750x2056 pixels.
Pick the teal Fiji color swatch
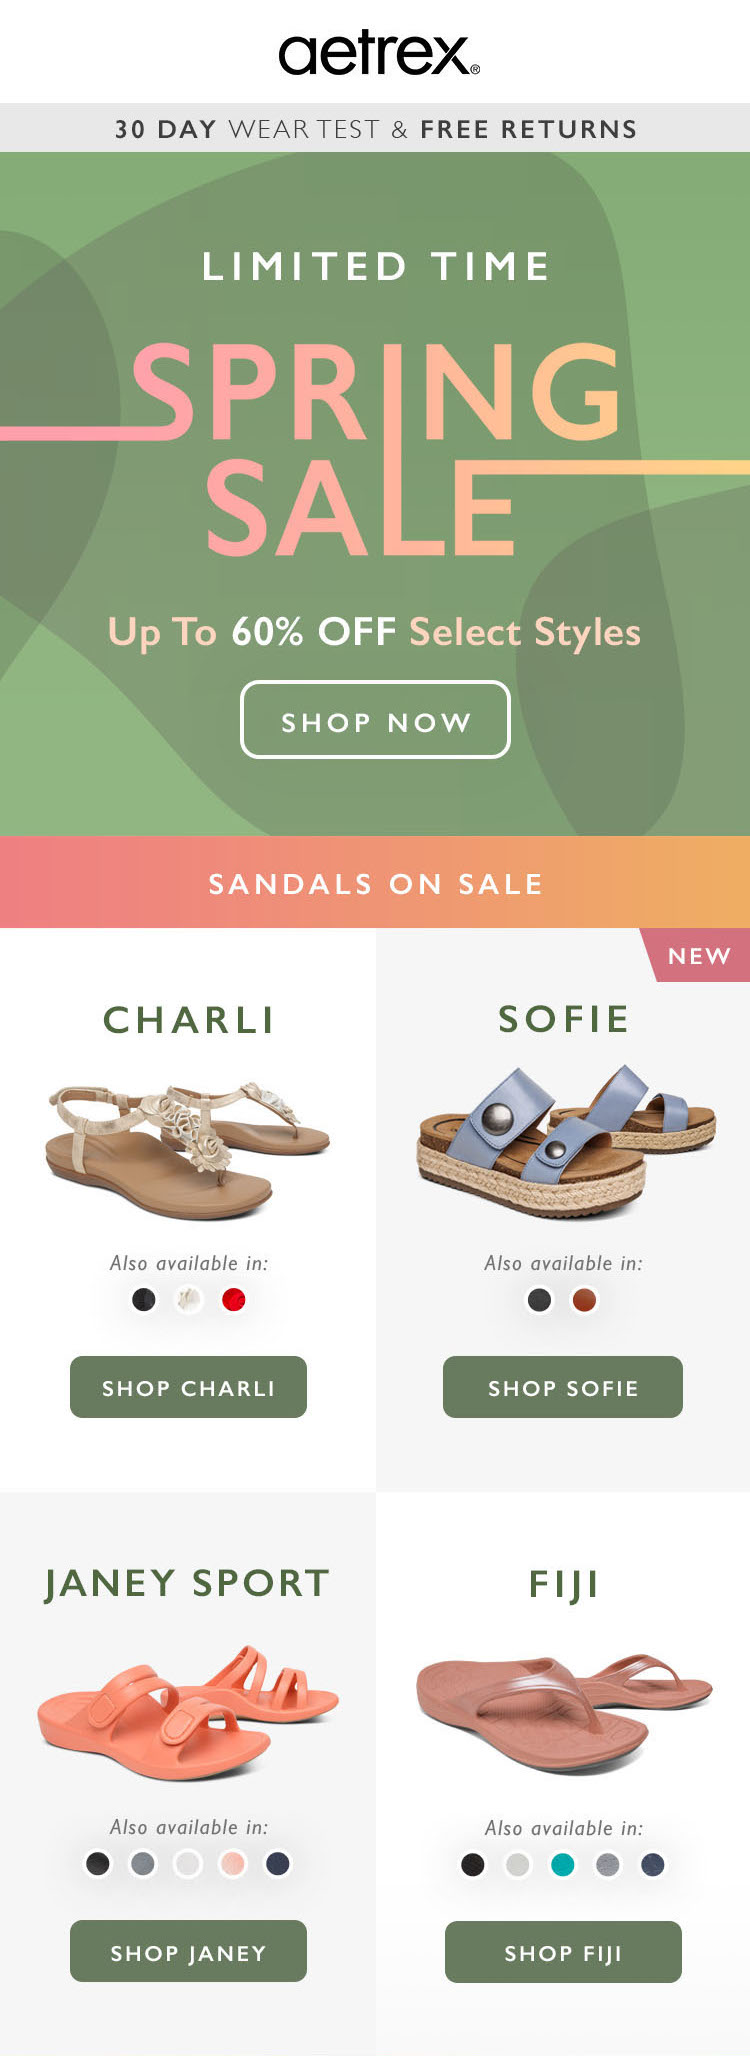tap(563, 1865)
